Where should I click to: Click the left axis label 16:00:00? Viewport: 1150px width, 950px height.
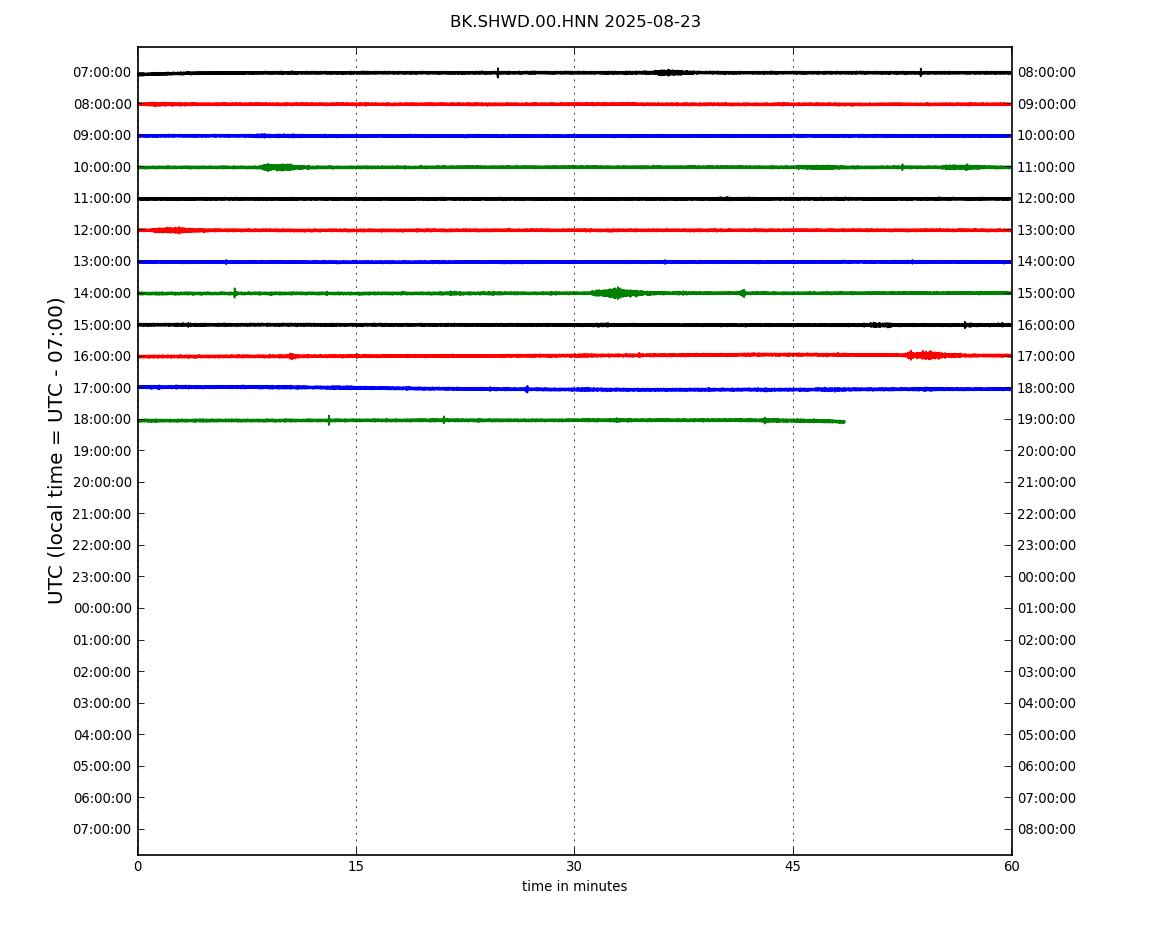[103, 357]
